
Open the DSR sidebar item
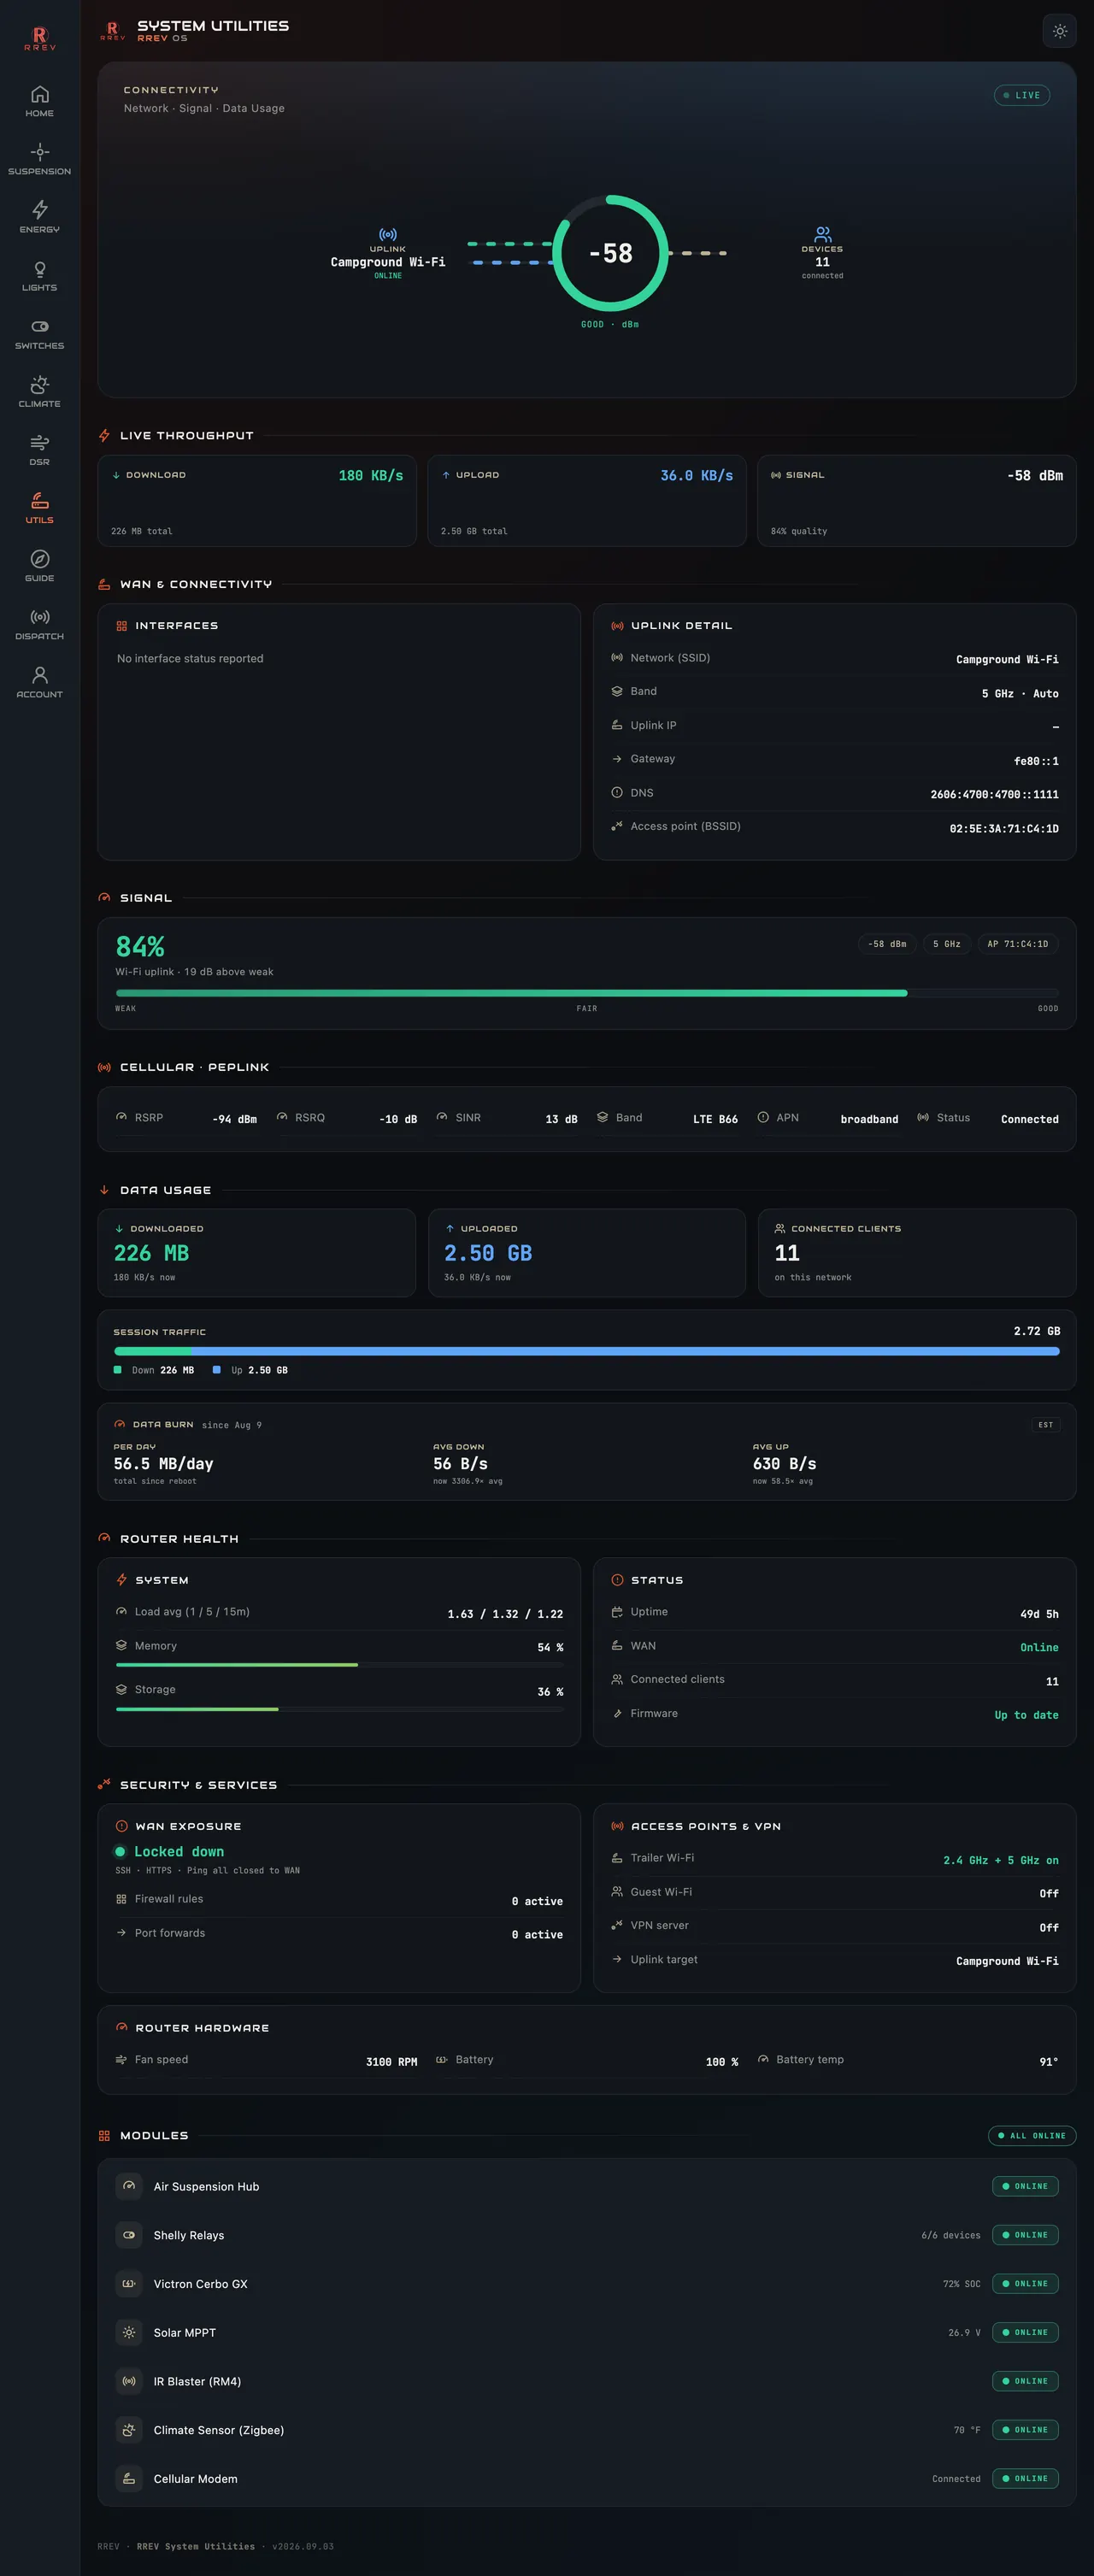click(40, 449)
